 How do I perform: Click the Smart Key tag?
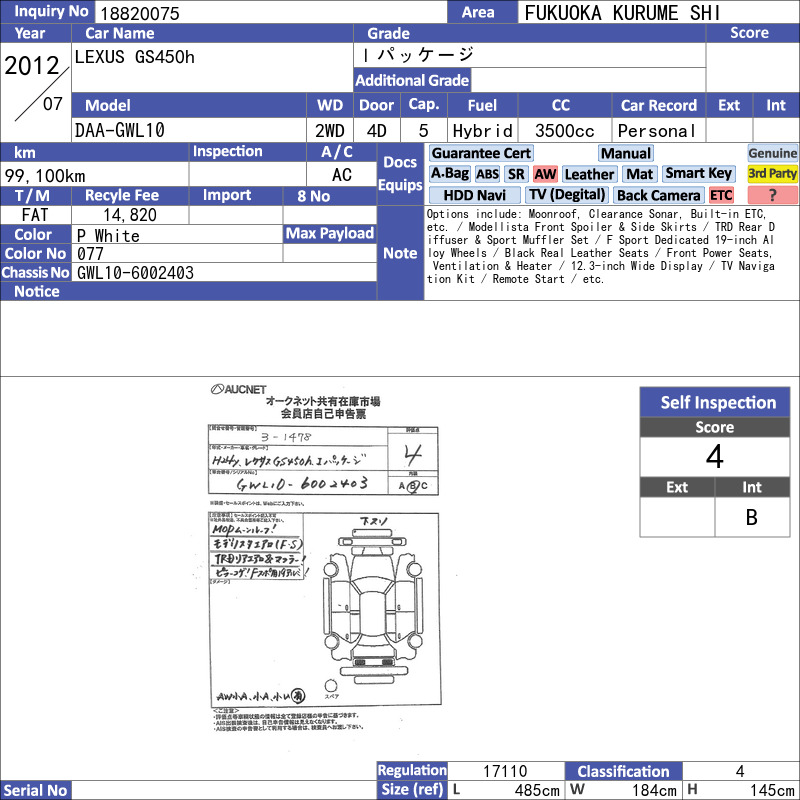click(x=698, y=174)
